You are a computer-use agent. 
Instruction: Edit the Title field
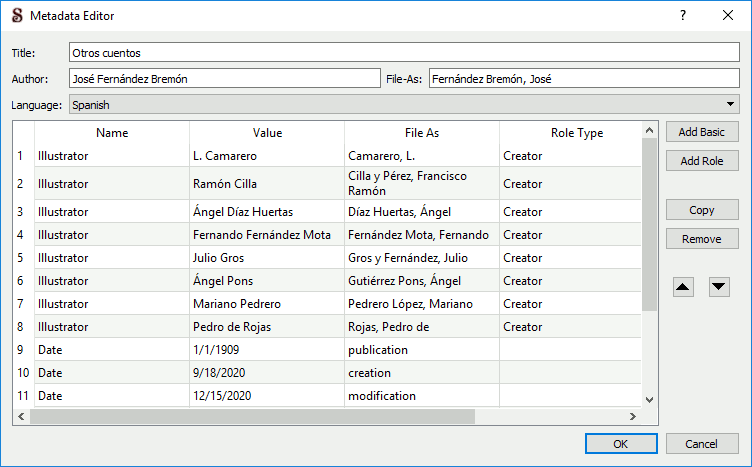tap(403, 52)
